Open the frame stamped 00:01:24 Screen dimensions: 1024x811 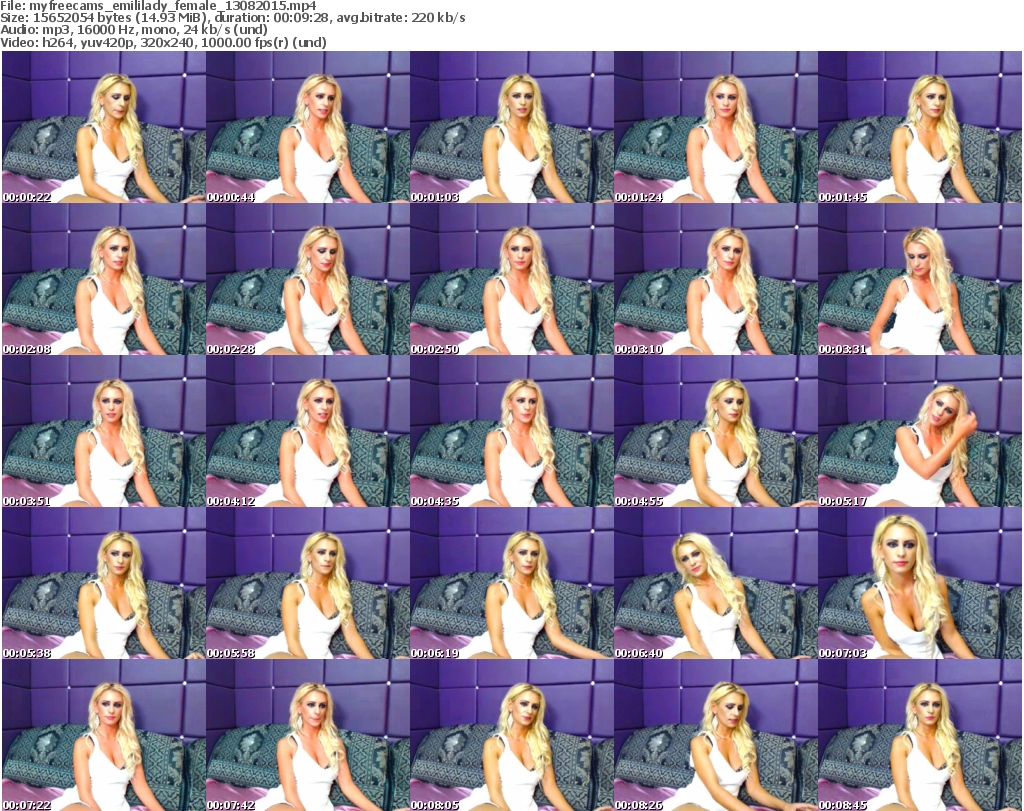716,127
